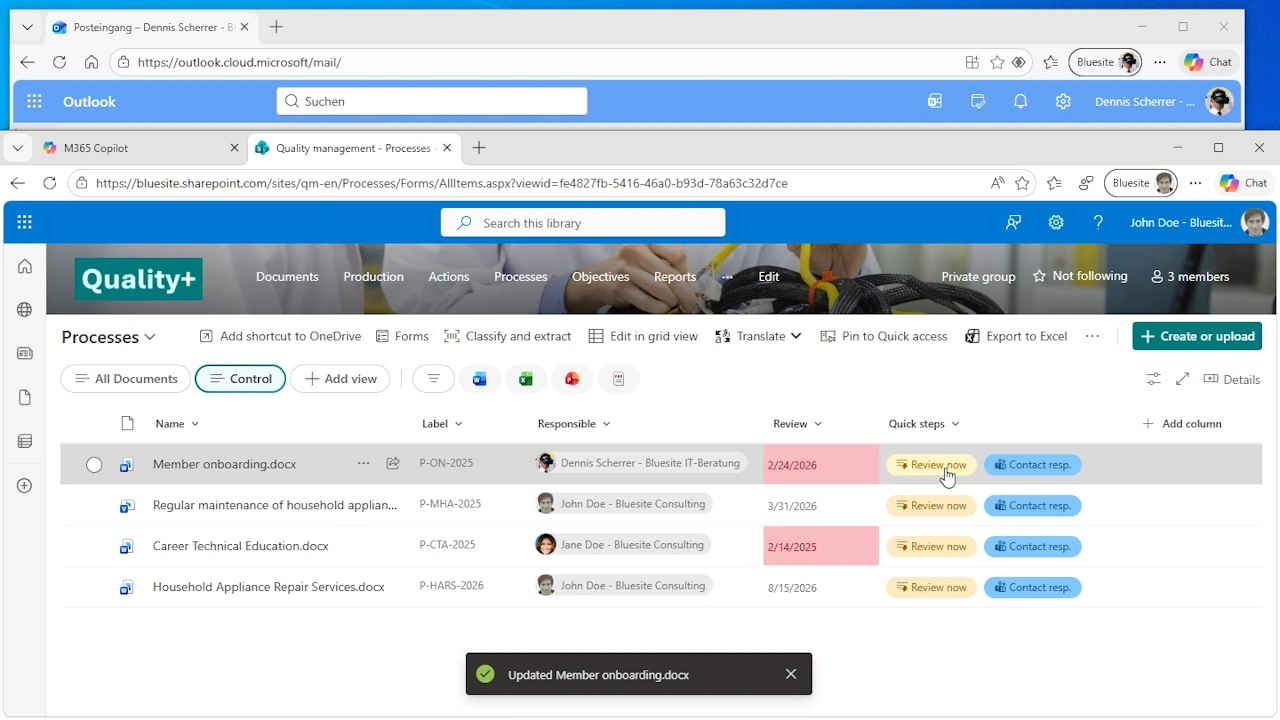Filter library by PDF files icon
Viewport: 1280px width, 720px height.
[619, 379]
